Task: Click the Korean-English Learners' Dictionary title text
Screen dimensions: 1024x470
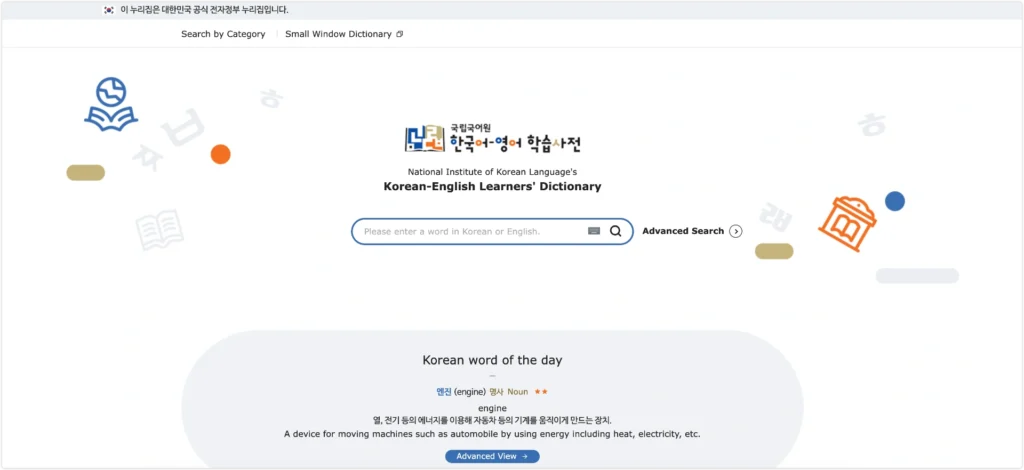Action: pyautogui.click(x=492, y=187)
